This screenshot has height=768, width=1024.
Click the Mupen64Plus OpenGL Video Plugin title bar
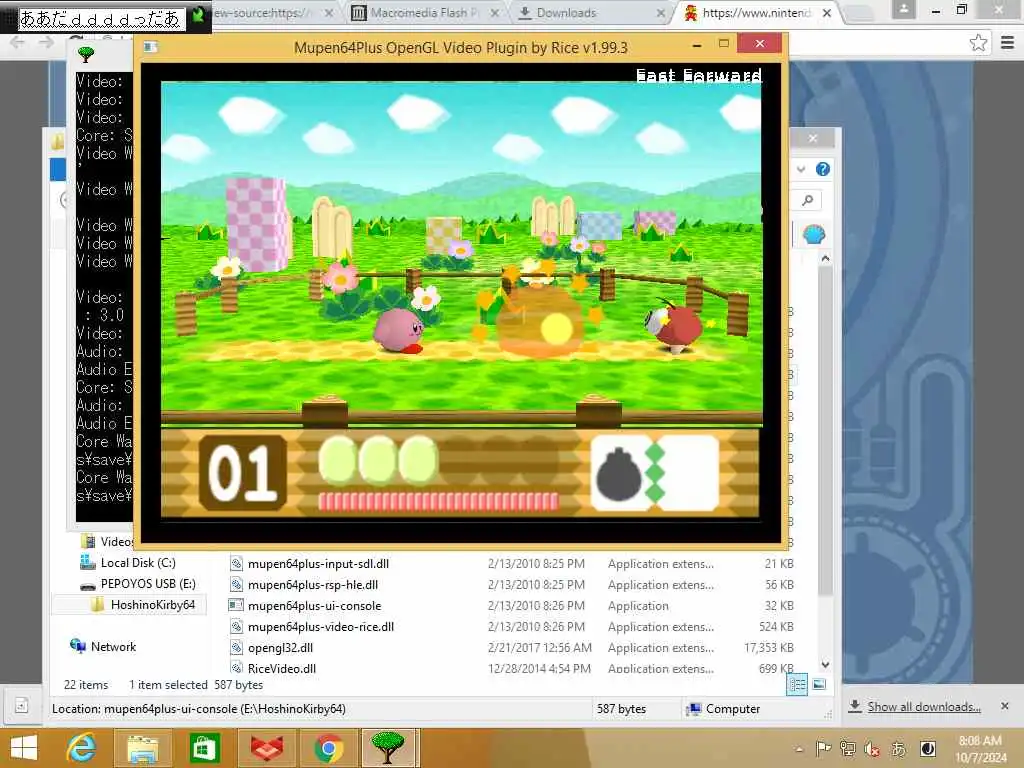pyautogui.click(x=460, y=47)
